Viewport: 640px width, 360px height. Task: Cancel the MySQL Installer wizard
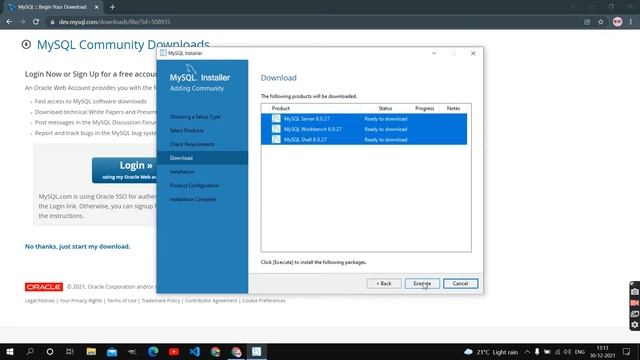pyautogui.click(x=460, y=283)
